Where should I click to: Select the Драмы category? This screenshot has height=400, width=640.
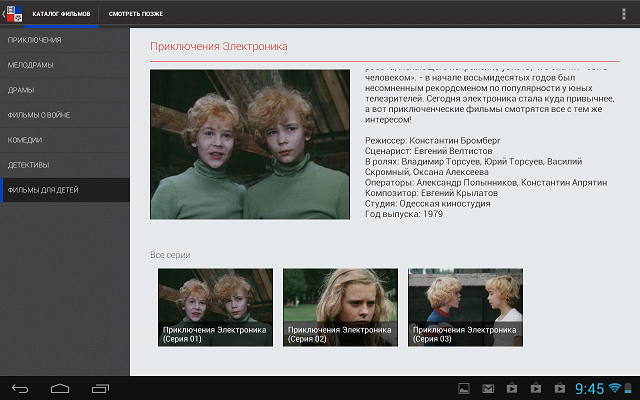click(x=65, y=90)
